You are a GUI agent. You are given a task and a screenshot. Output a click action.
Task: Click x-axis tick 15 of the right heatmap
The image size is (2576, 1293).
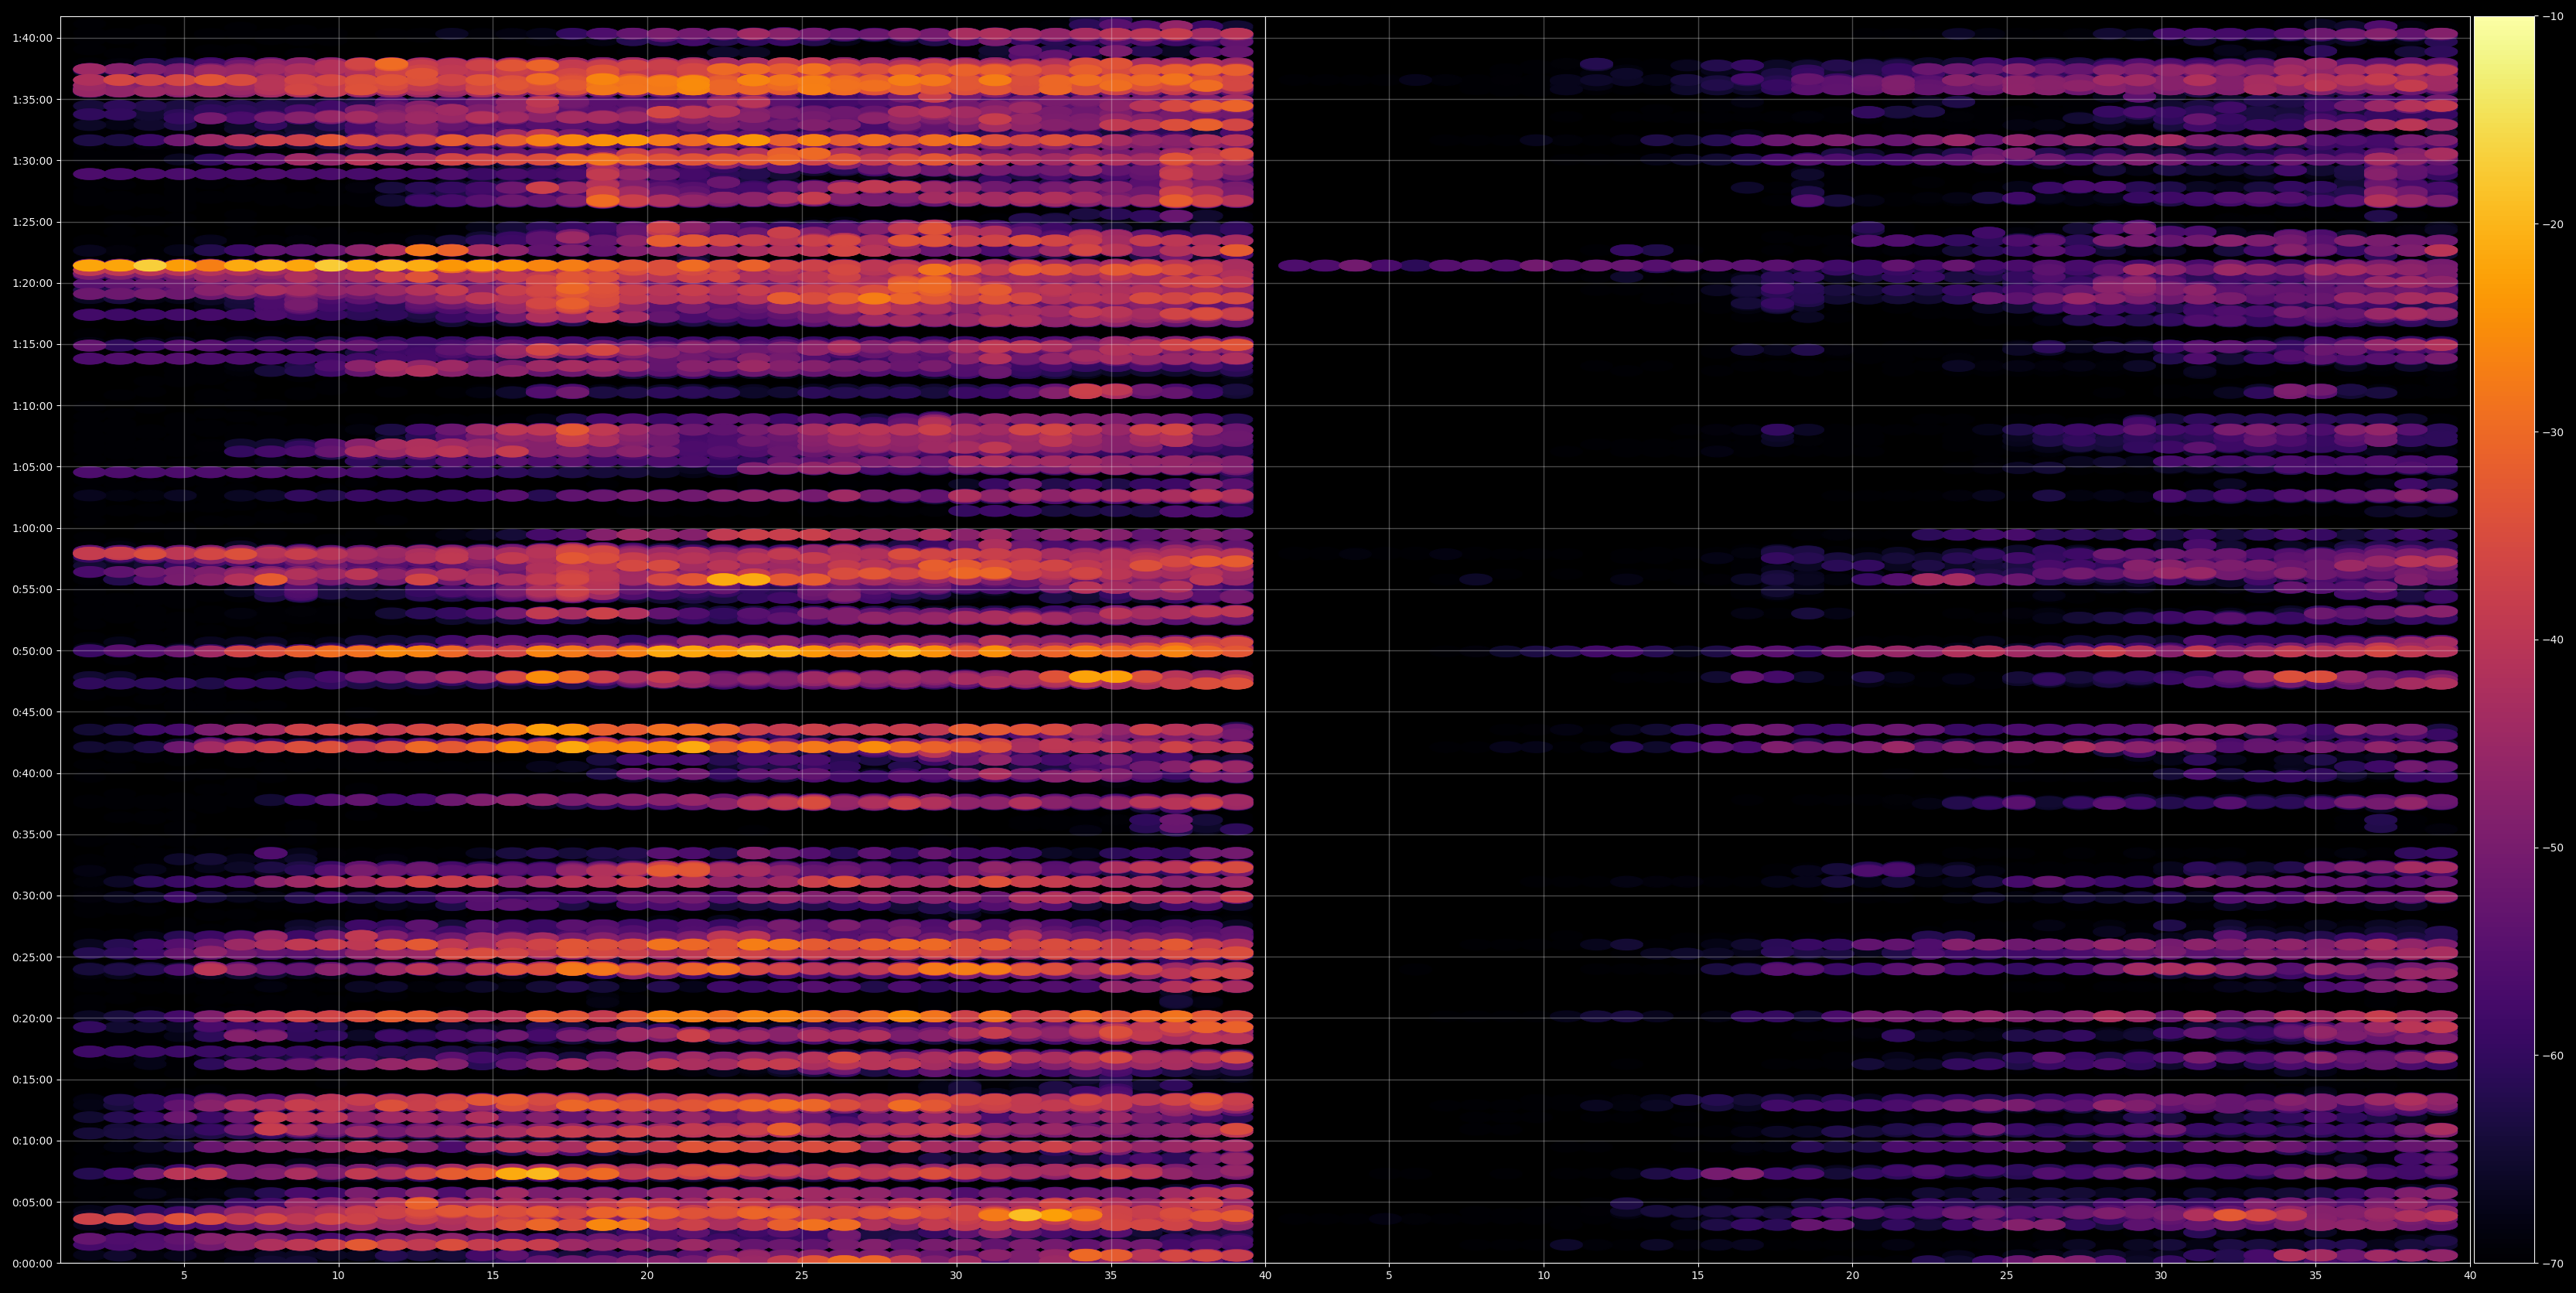(1698, 1276)
